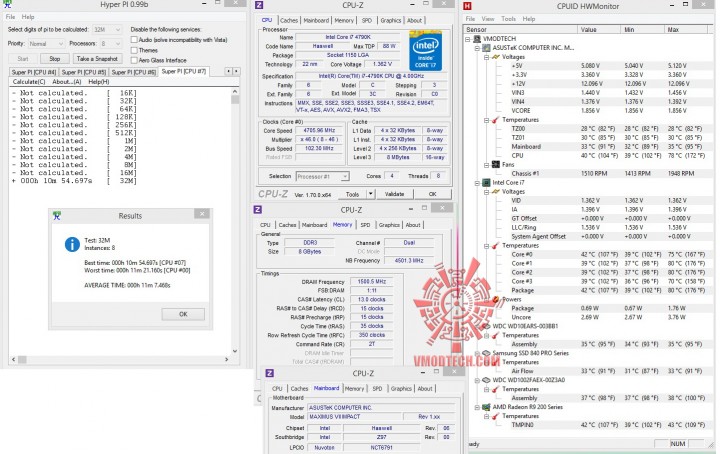
Task: Click the Max column header in HWMonitor
Action: pyautogui.click(x=686, y=29)
